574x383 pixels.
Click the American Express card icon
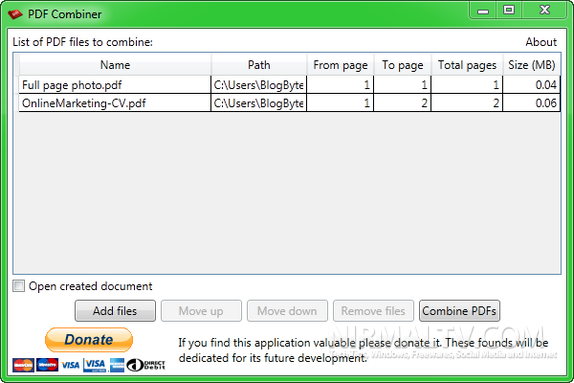point(117,365)
